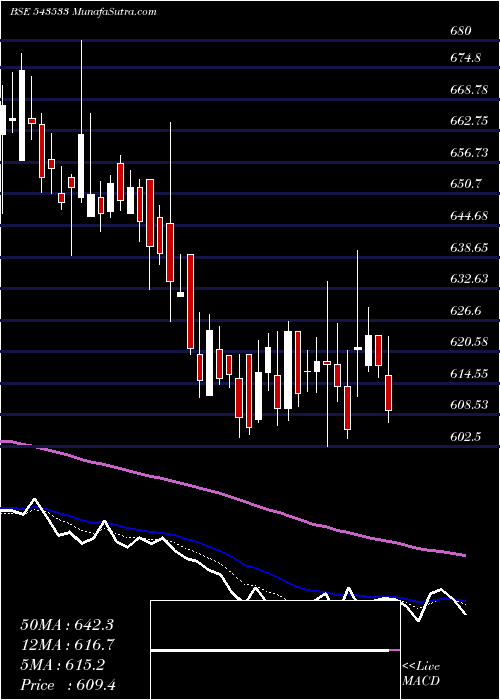Screen dimensions: 500x700
Task: Click the 50MA : 642.3 reading
Action: click(x=66, y=625)
